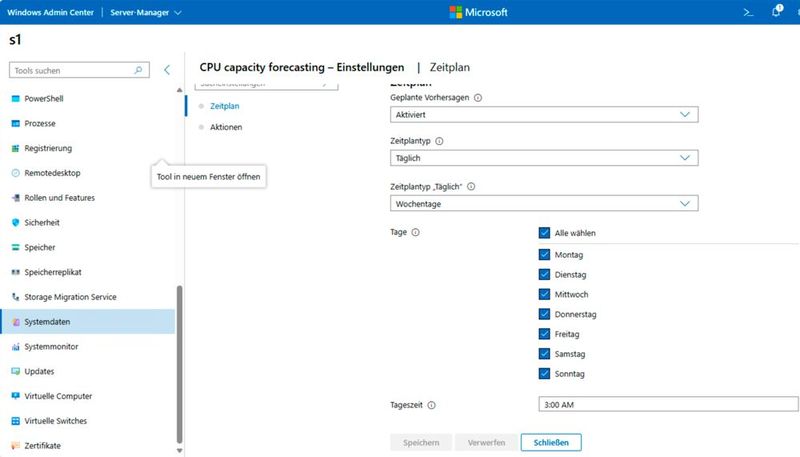Click the Speichern button
The image size is (800, 457).
coord(421,443)
